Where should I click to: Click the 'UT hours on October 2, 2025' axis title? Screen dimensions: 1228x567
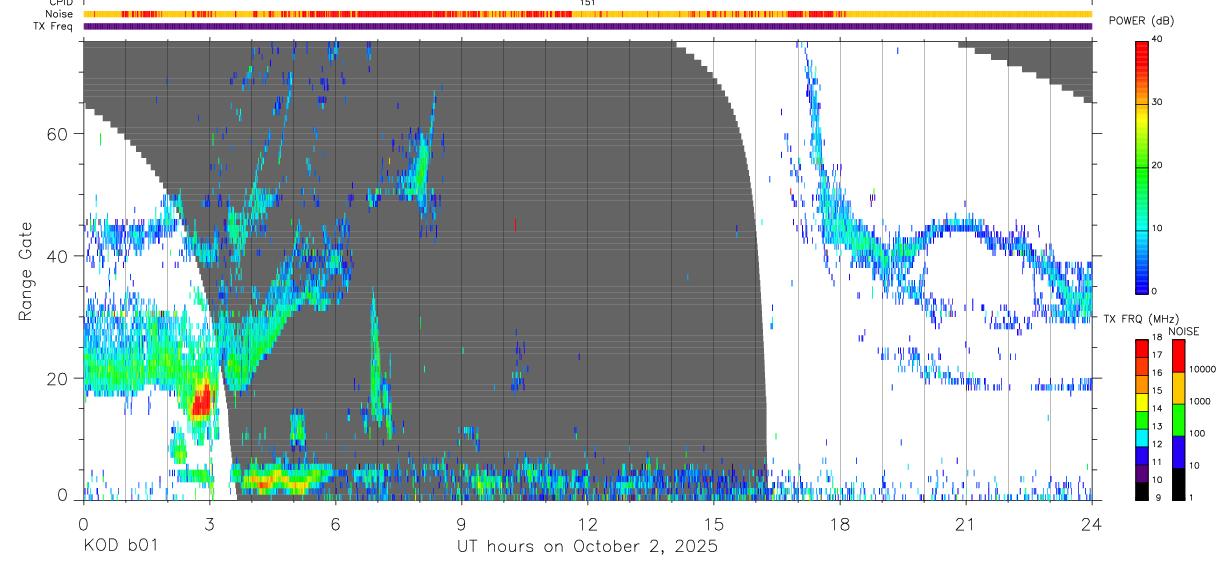pos(587,547)
